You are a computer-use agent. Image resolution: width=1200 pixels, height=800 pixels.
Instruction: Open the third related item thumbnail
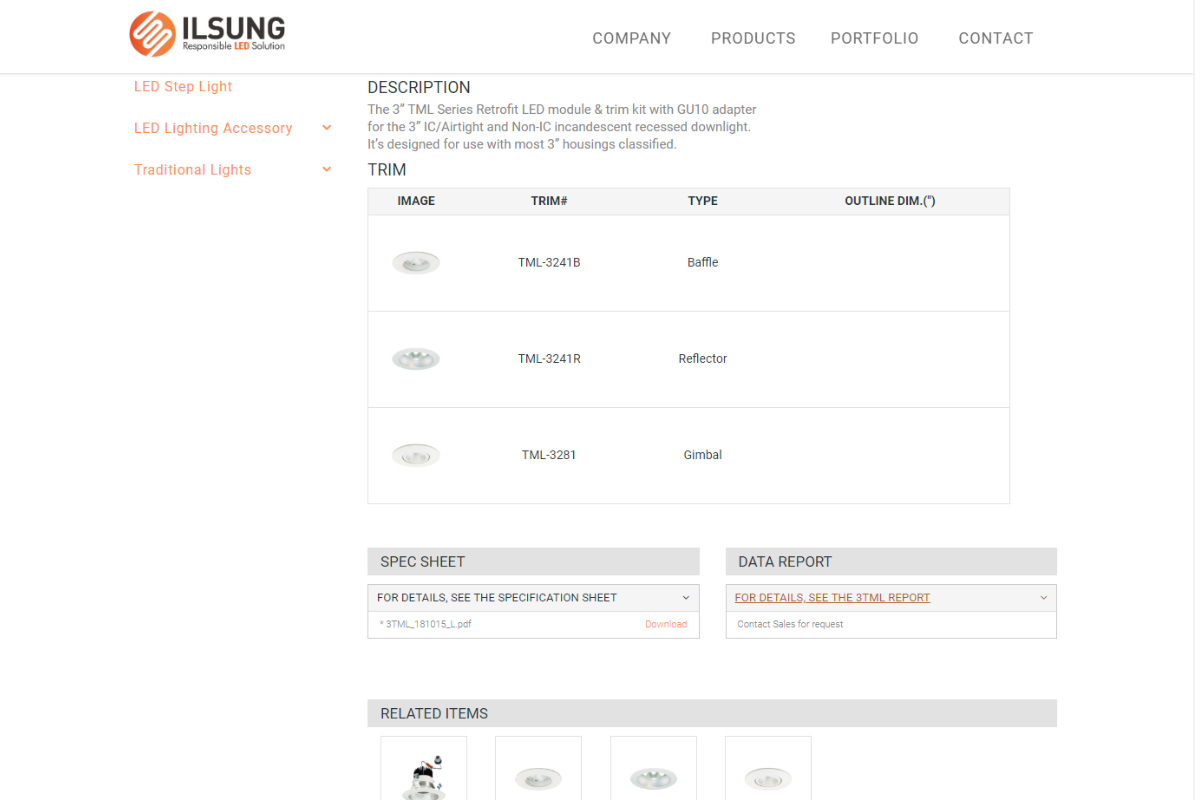653,770
